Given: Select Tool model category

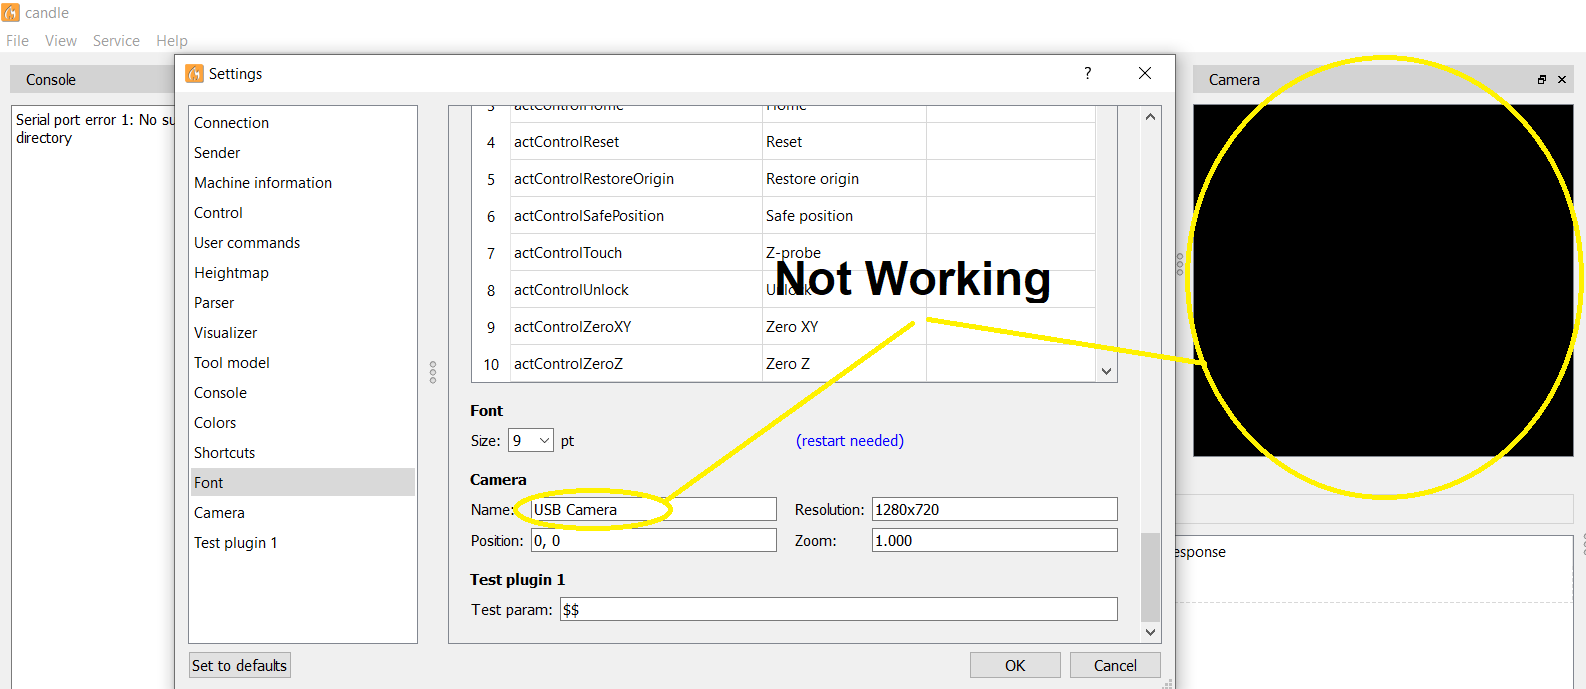Looking at the screenshot, I should 302,363.
